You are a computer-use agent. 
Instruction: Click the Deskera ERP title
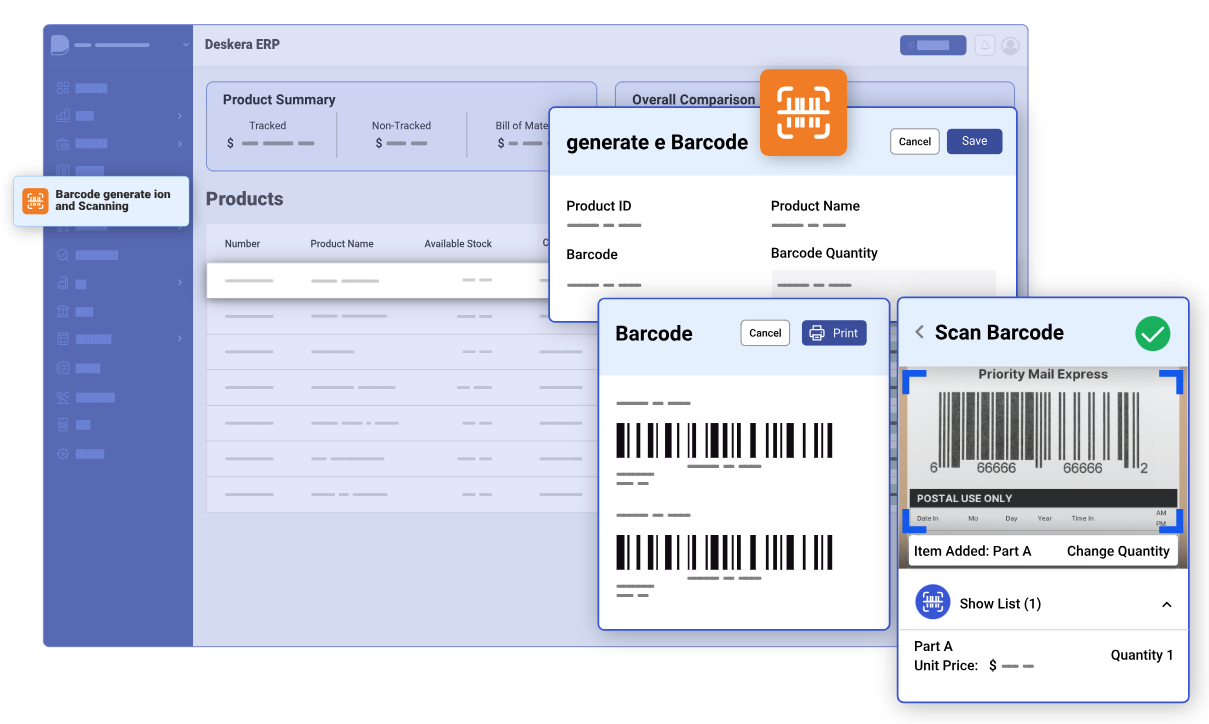point(242,44)
